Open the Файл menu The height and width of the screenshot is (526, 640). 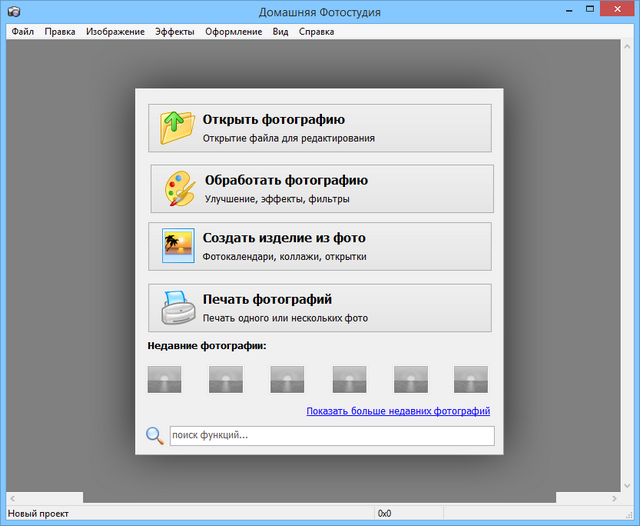coord(23,32)
